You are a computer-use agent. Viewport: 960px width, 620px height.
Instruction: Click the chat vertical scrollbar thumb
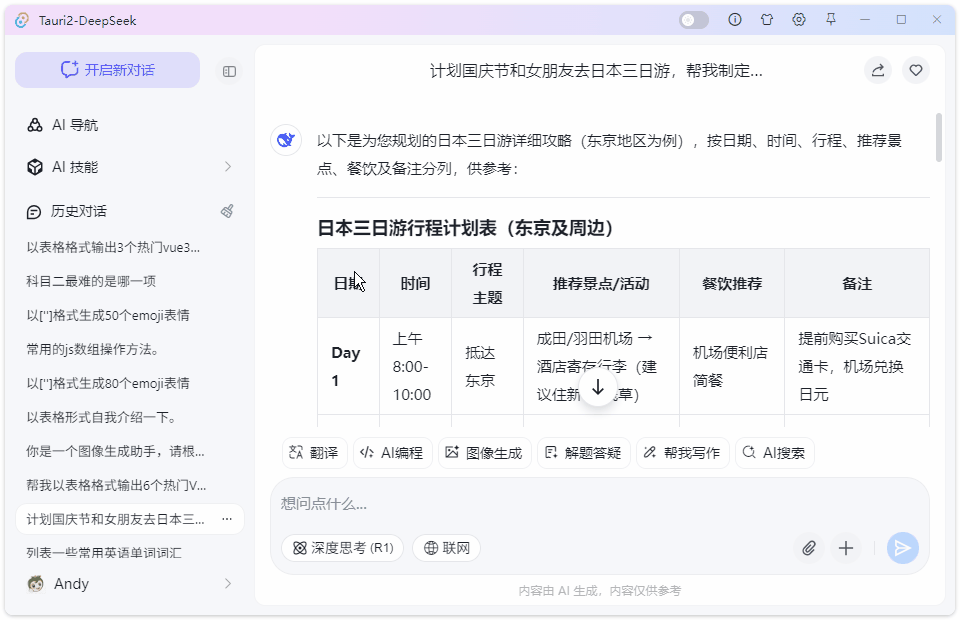tap(938, 137)
